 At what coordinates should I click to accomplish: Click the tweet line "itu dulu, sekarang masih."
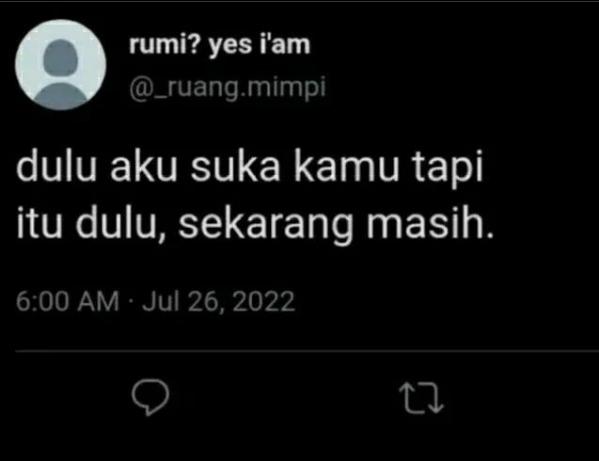255,223
